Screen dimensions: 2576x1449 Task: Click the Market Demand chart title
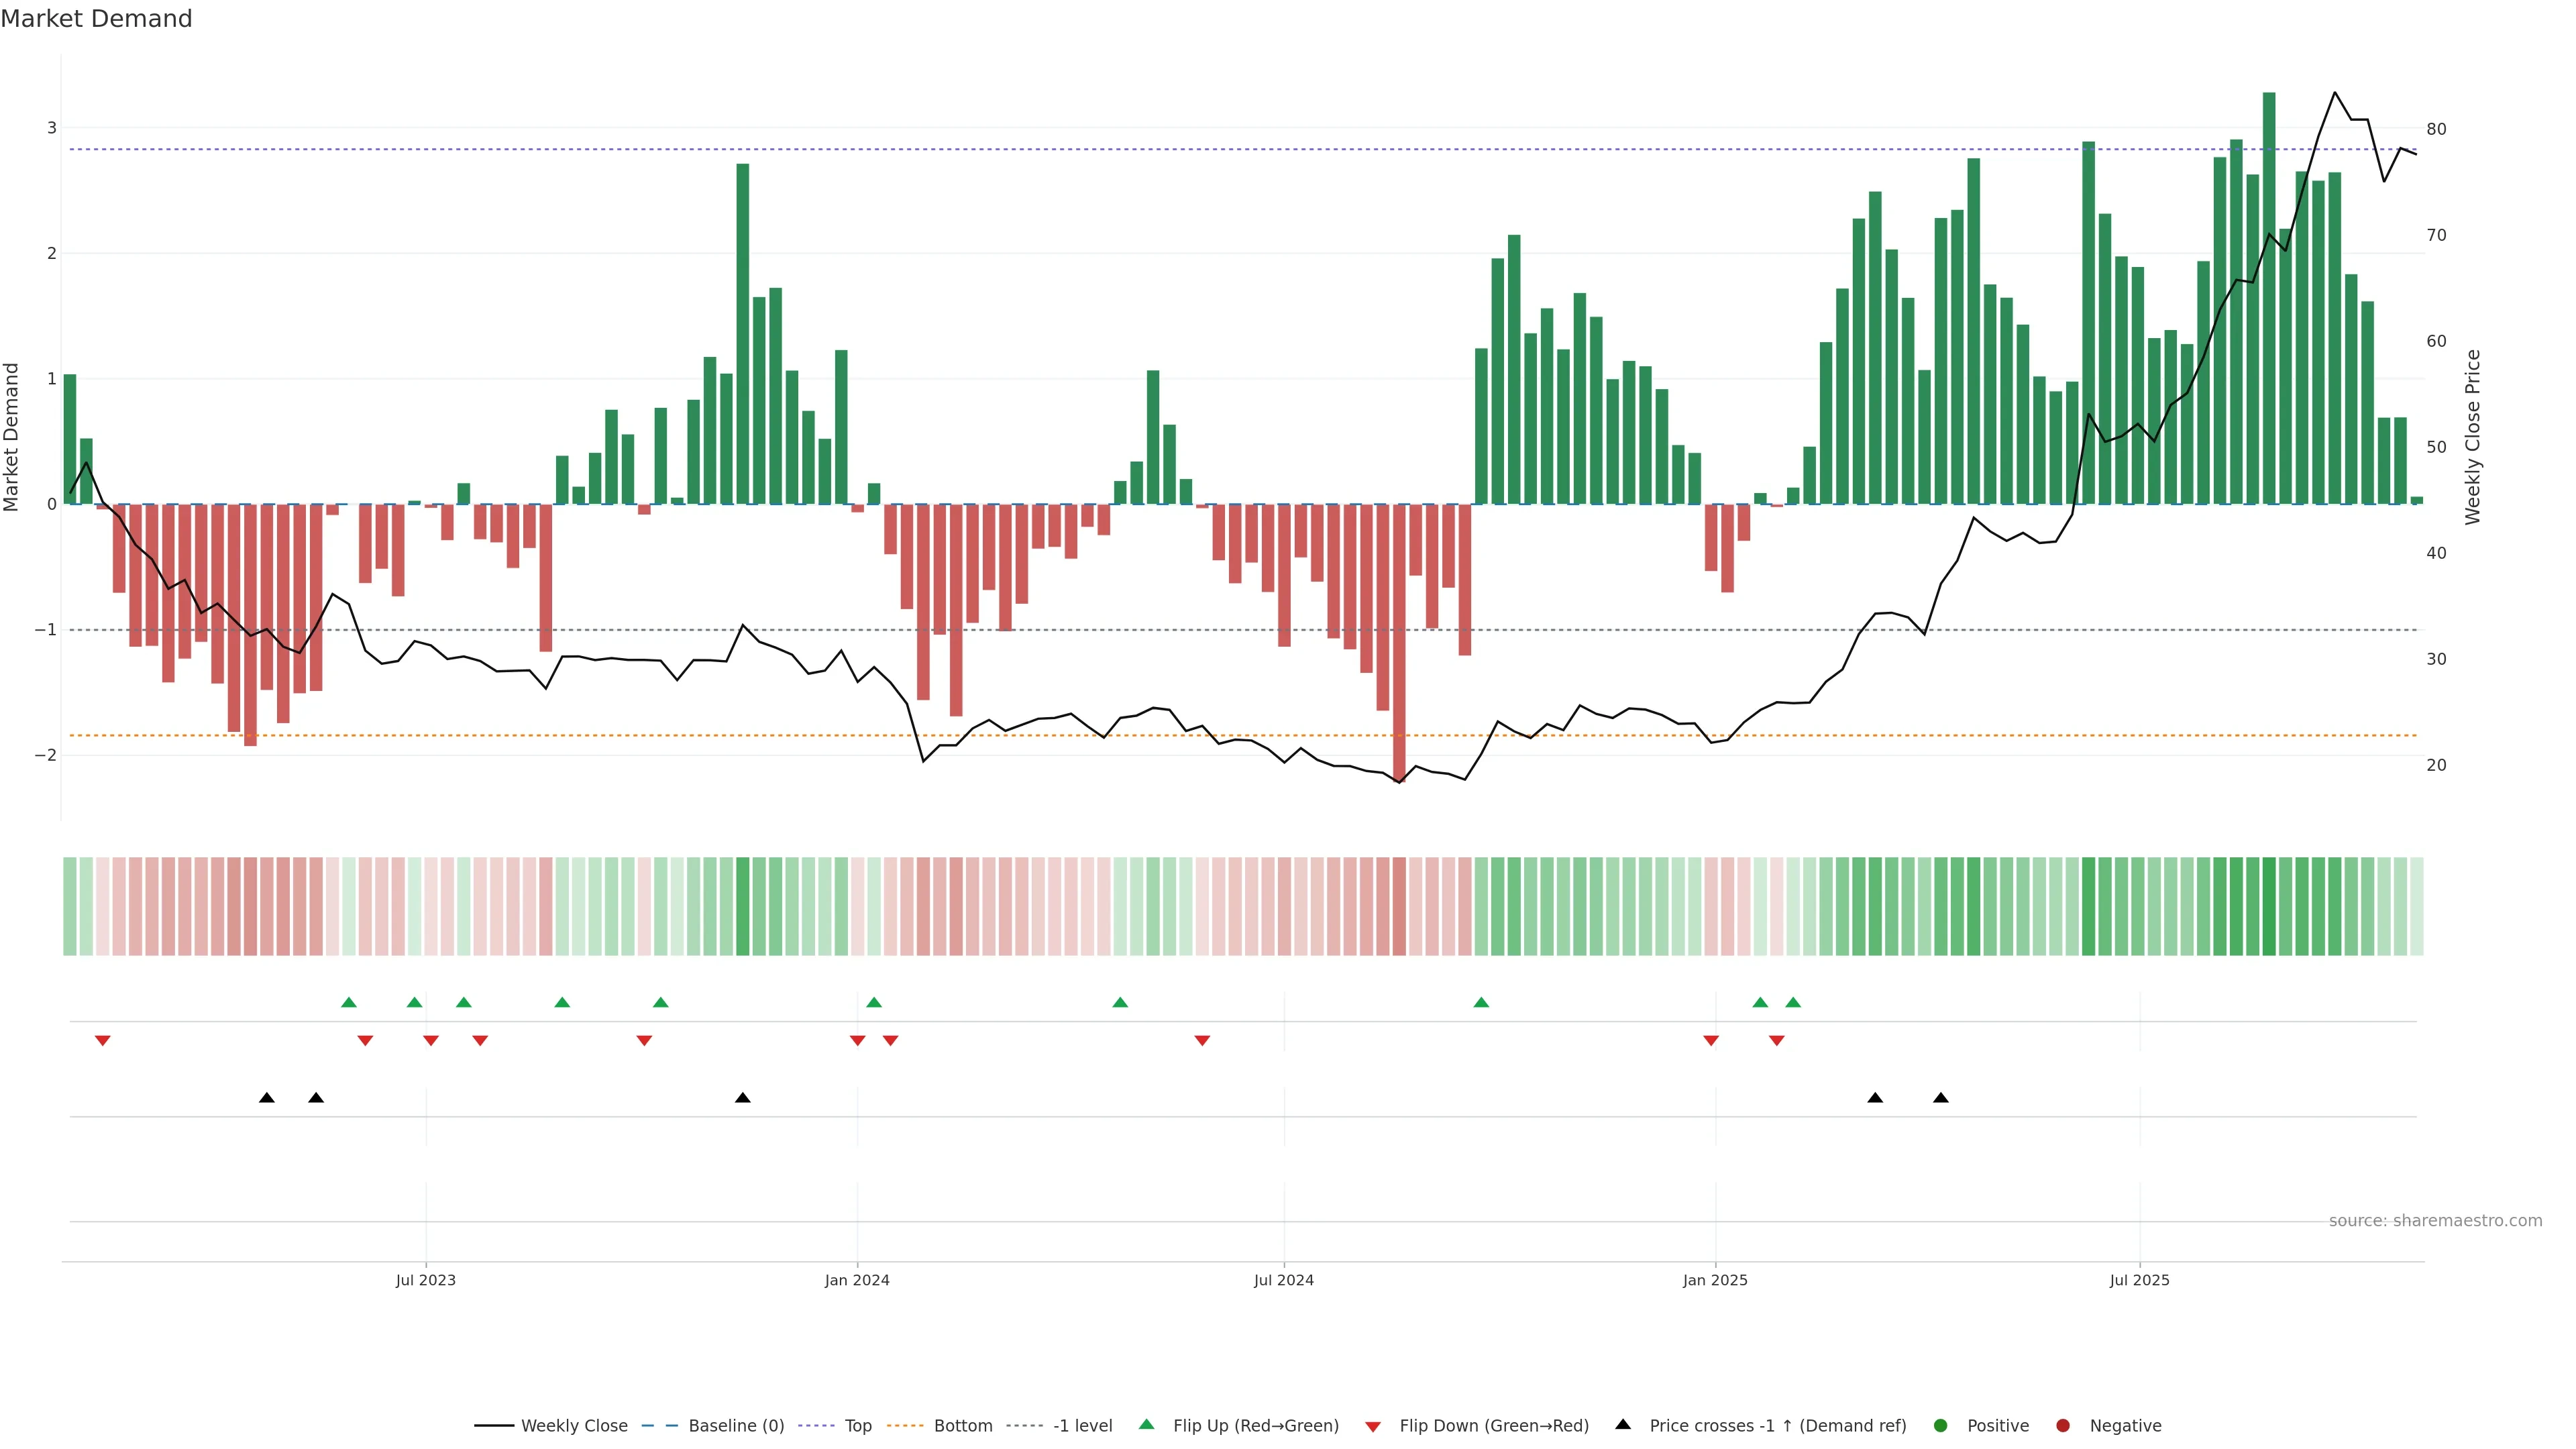pos(96,19)
